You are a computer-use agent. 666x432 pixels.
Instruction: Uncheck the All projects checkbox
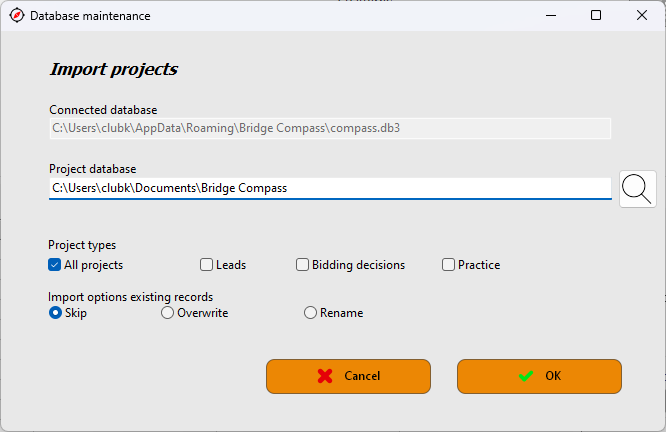click(54, 265)
